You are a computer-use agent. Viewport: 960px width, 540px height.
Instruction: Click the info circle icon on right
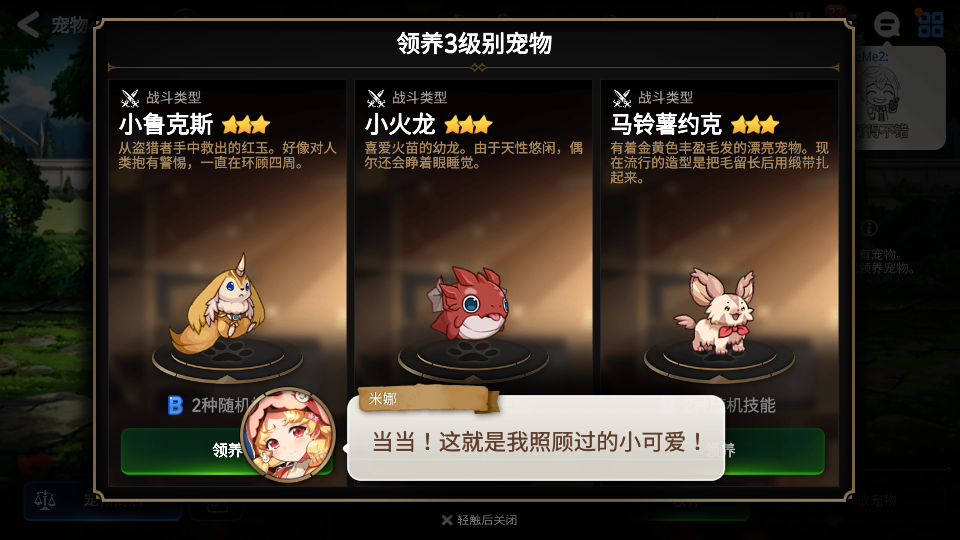pos(869,228)
